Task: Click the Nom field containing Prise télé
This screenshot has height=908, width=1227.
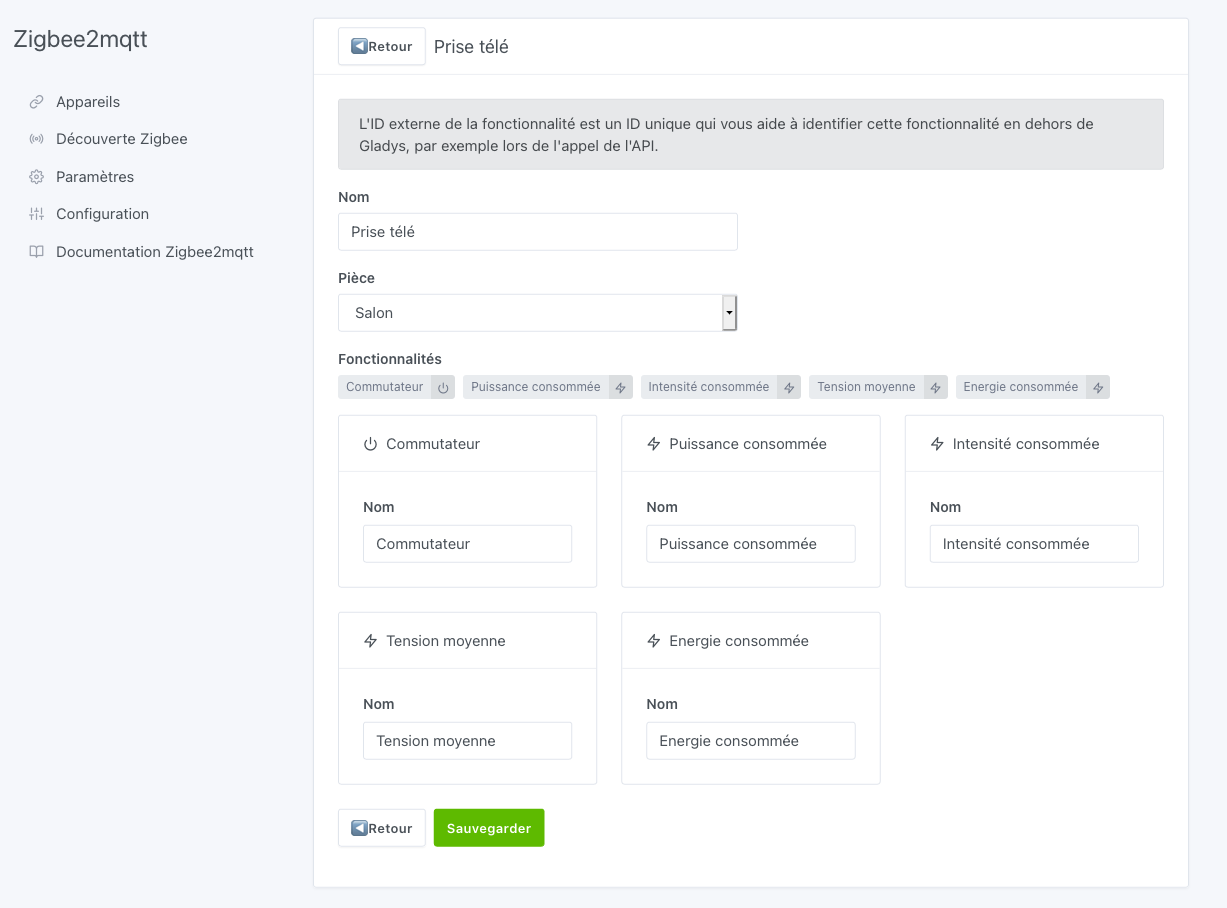Action: pyautogui.click(x=537, y=231)
